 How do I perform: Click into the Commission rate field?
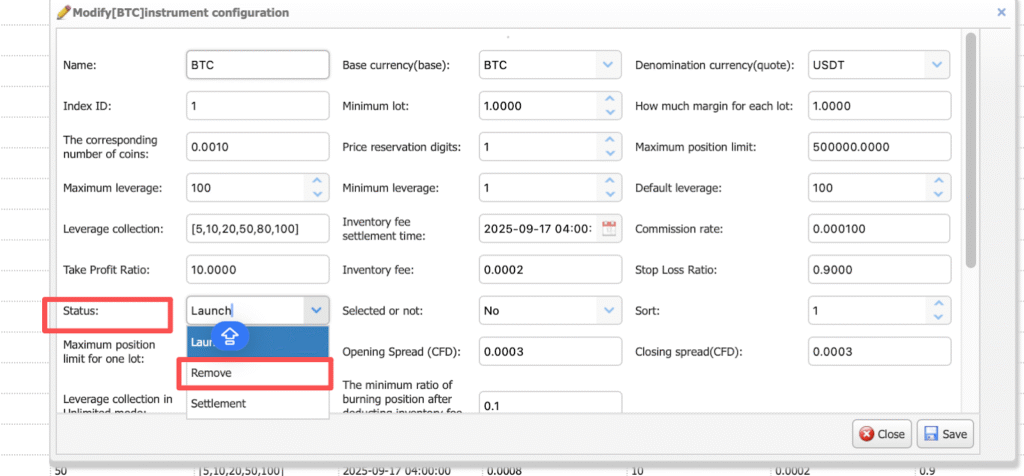[877, 229]
